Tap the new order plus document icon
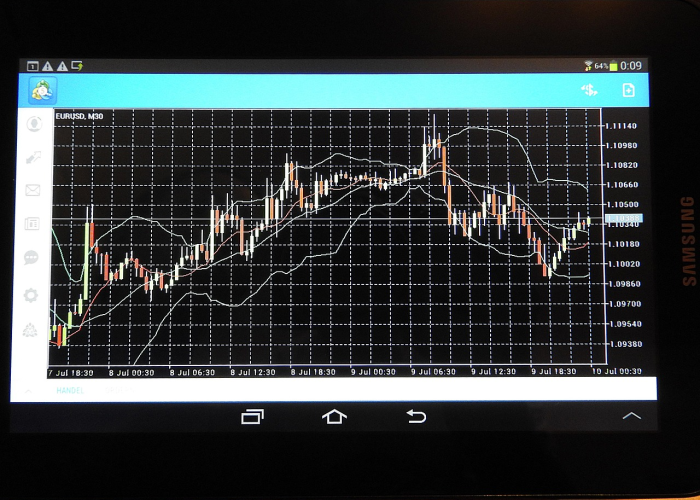Screen dimensions: 700x500 pyautogui.click(x=629, y=90)
